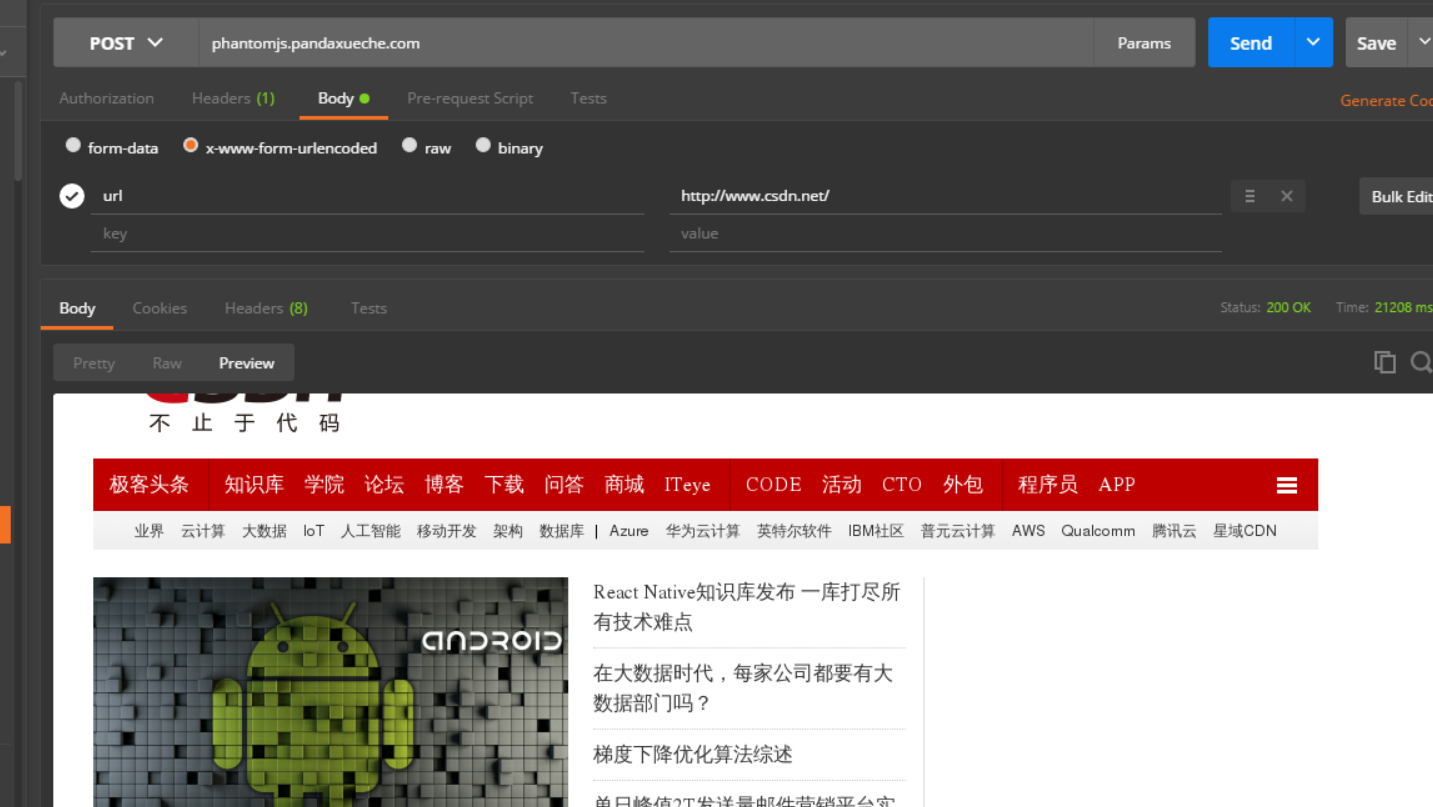This screenshot has height=807, width=1433.
Task: Click the Send button
Action: (x=1250, y=42)
